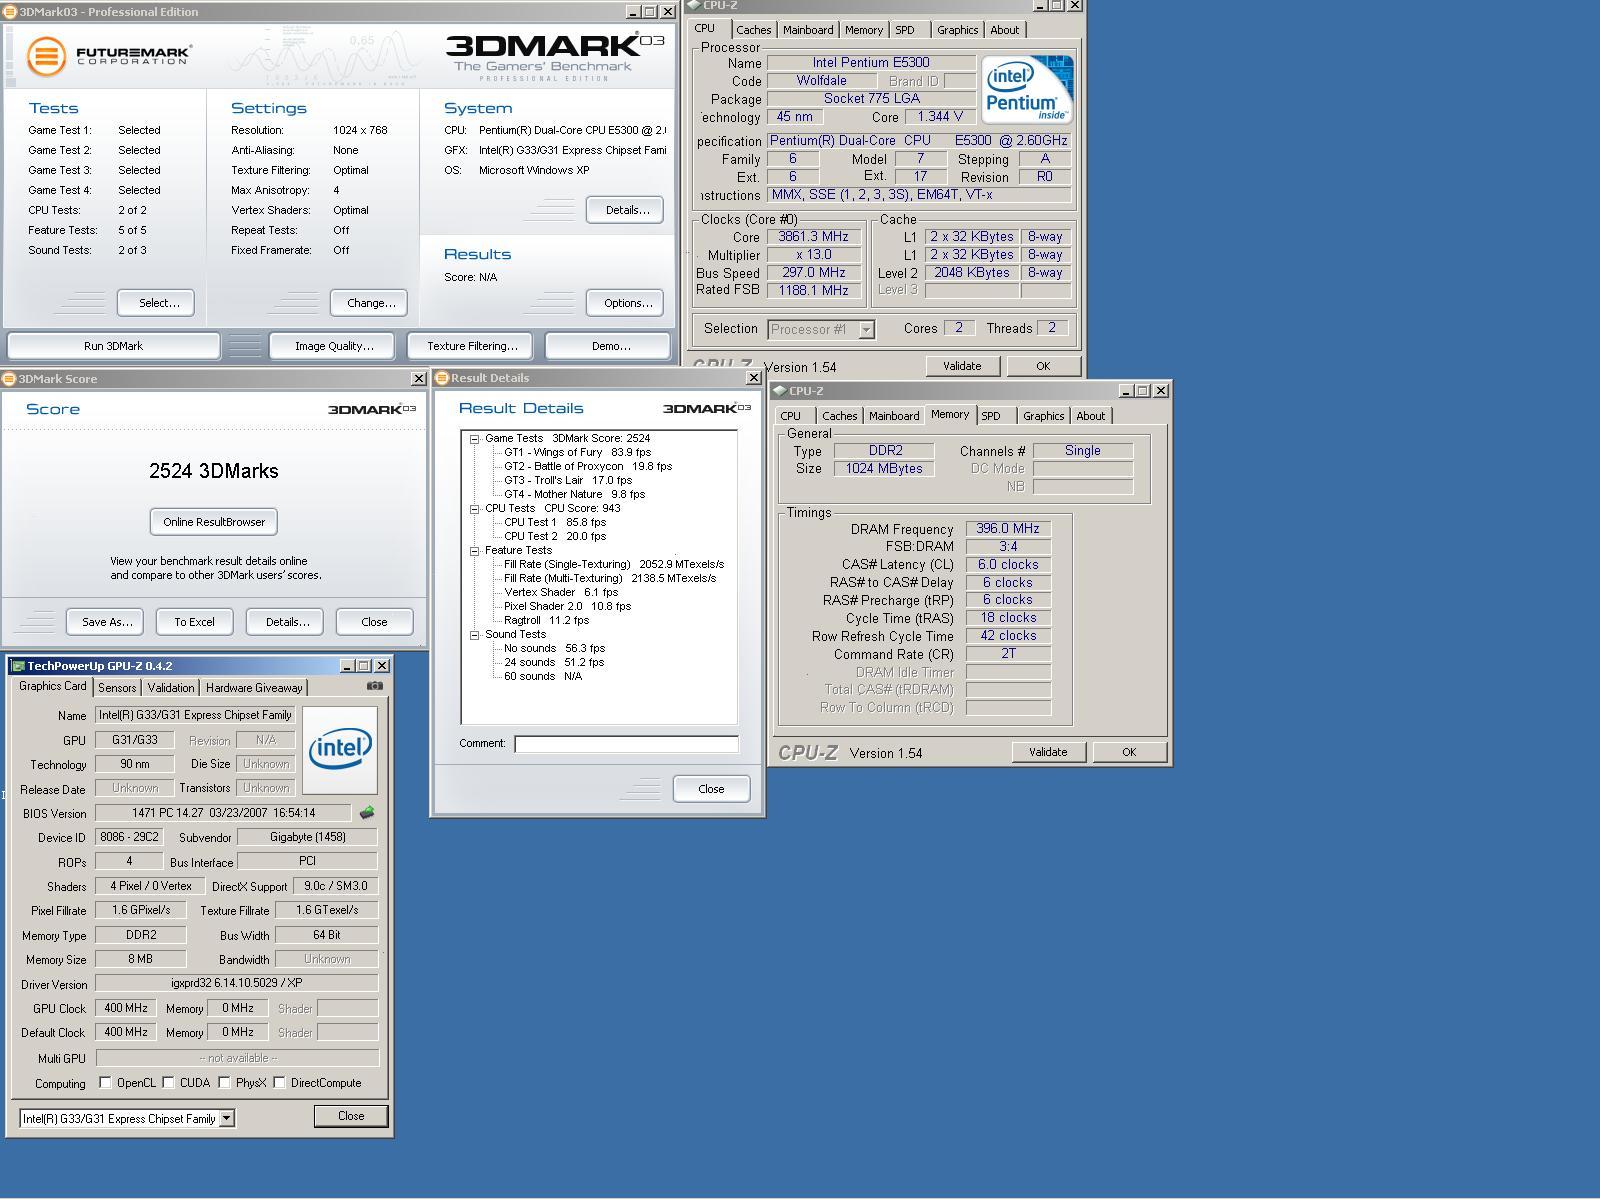Click the GPU-Z BIOS Version field

click(223, 813)
